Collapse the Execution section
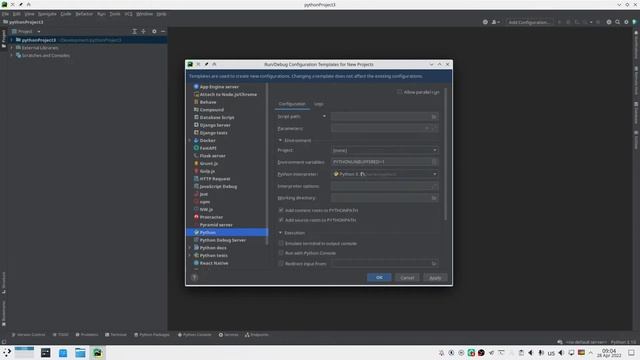The image size is (640, 360). [x=280, y=233]
